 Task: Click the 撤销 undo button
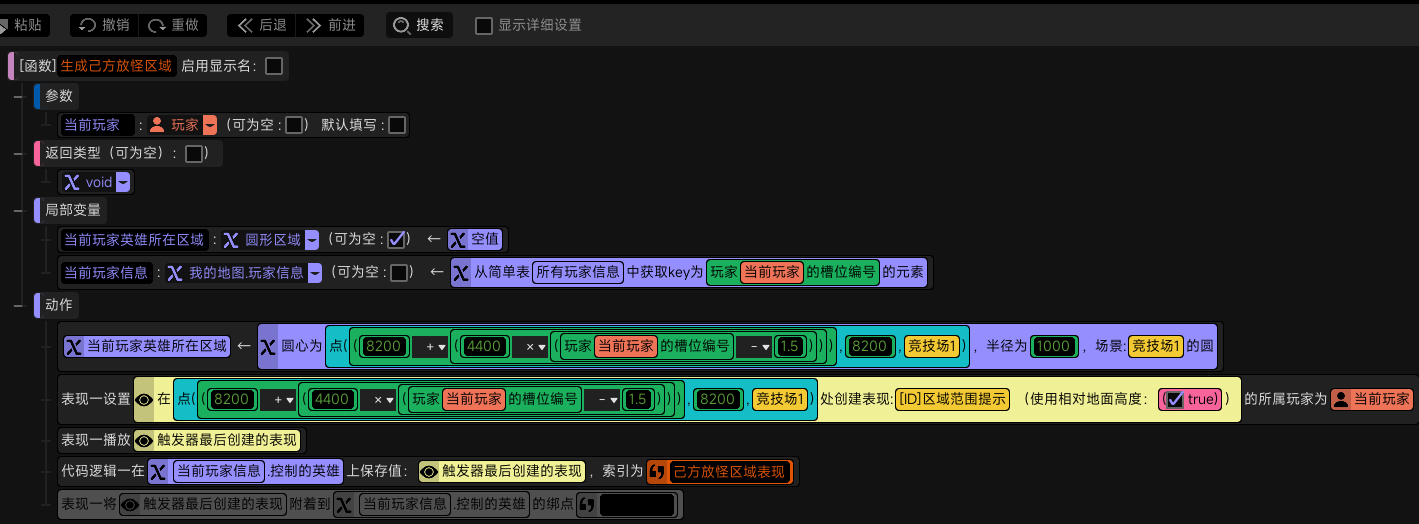[103, 25]
